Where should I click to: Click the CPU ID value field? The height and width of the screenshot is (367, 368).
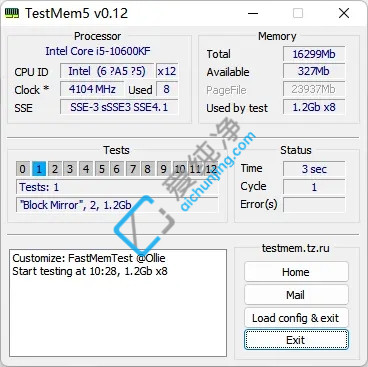point(107,71)
